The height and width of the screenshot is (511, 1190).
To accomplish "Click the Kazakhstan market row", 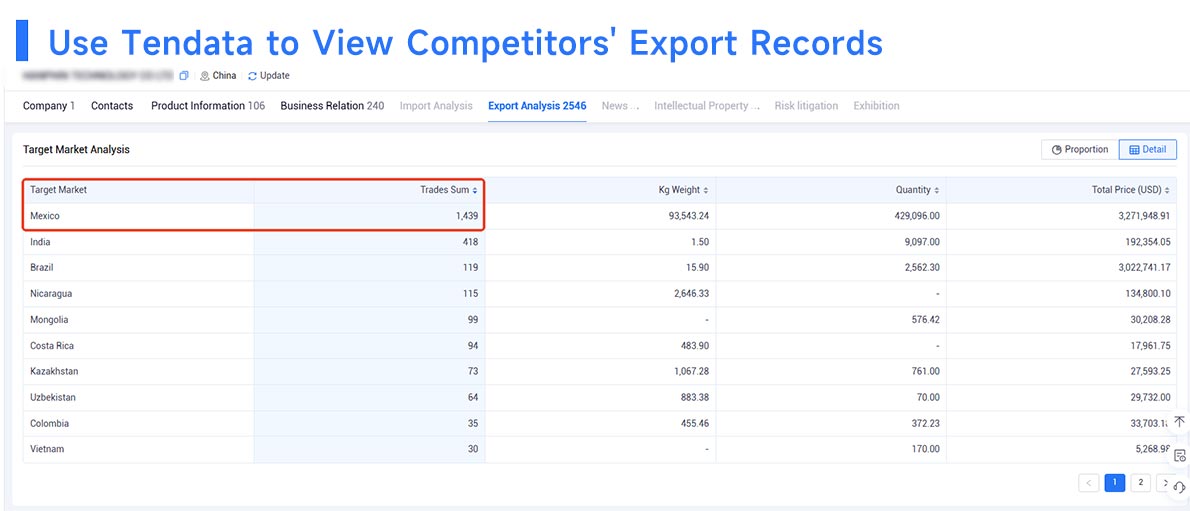I will pyautogui.click(x=600, y=371).
